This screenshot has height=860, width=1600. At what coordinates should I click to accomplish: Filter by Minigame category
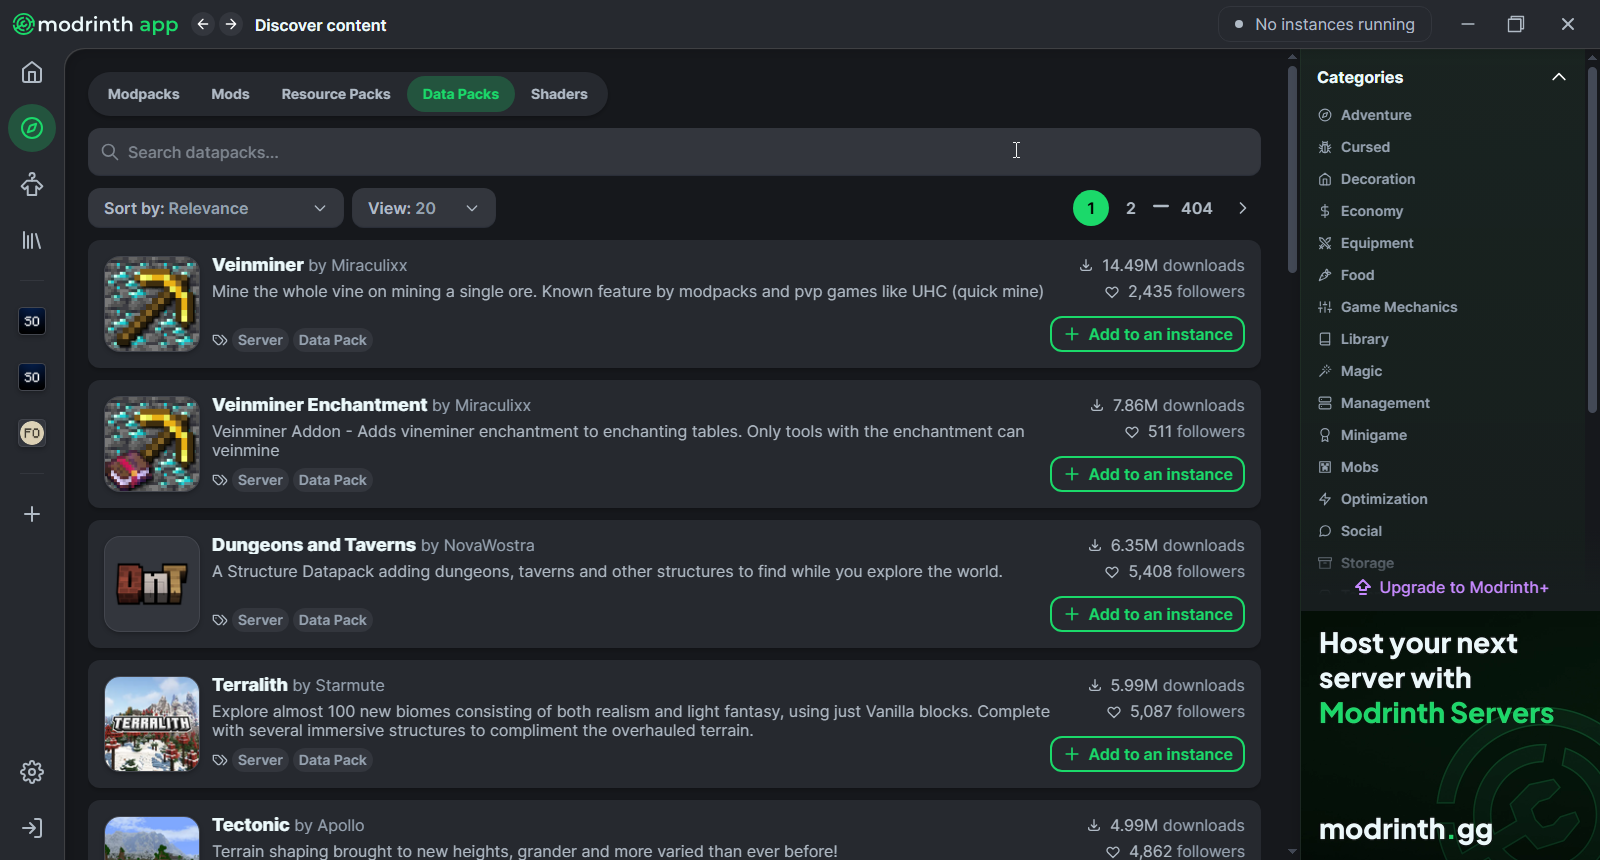1362,435
